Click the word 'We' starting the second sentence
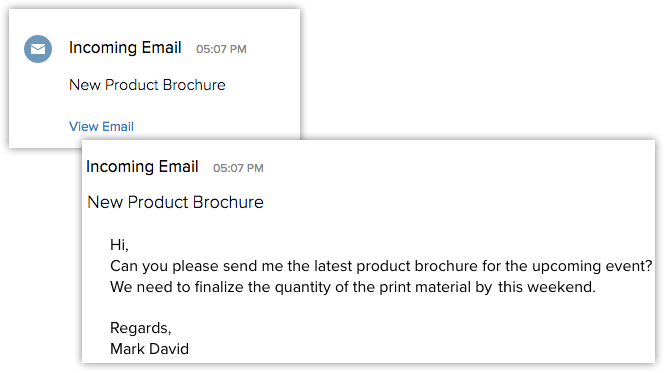Viewport: 666px width, 373px height. [121, 287]
